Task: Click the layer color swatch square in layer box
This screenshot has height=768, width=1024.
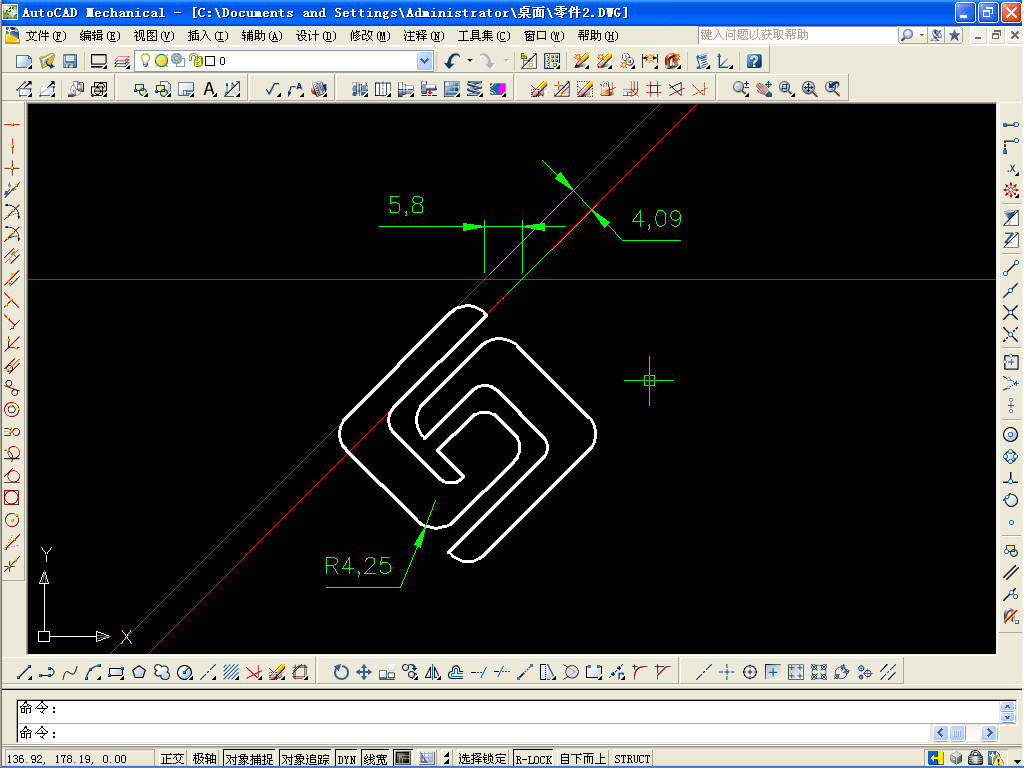Action: click(210, 61)
